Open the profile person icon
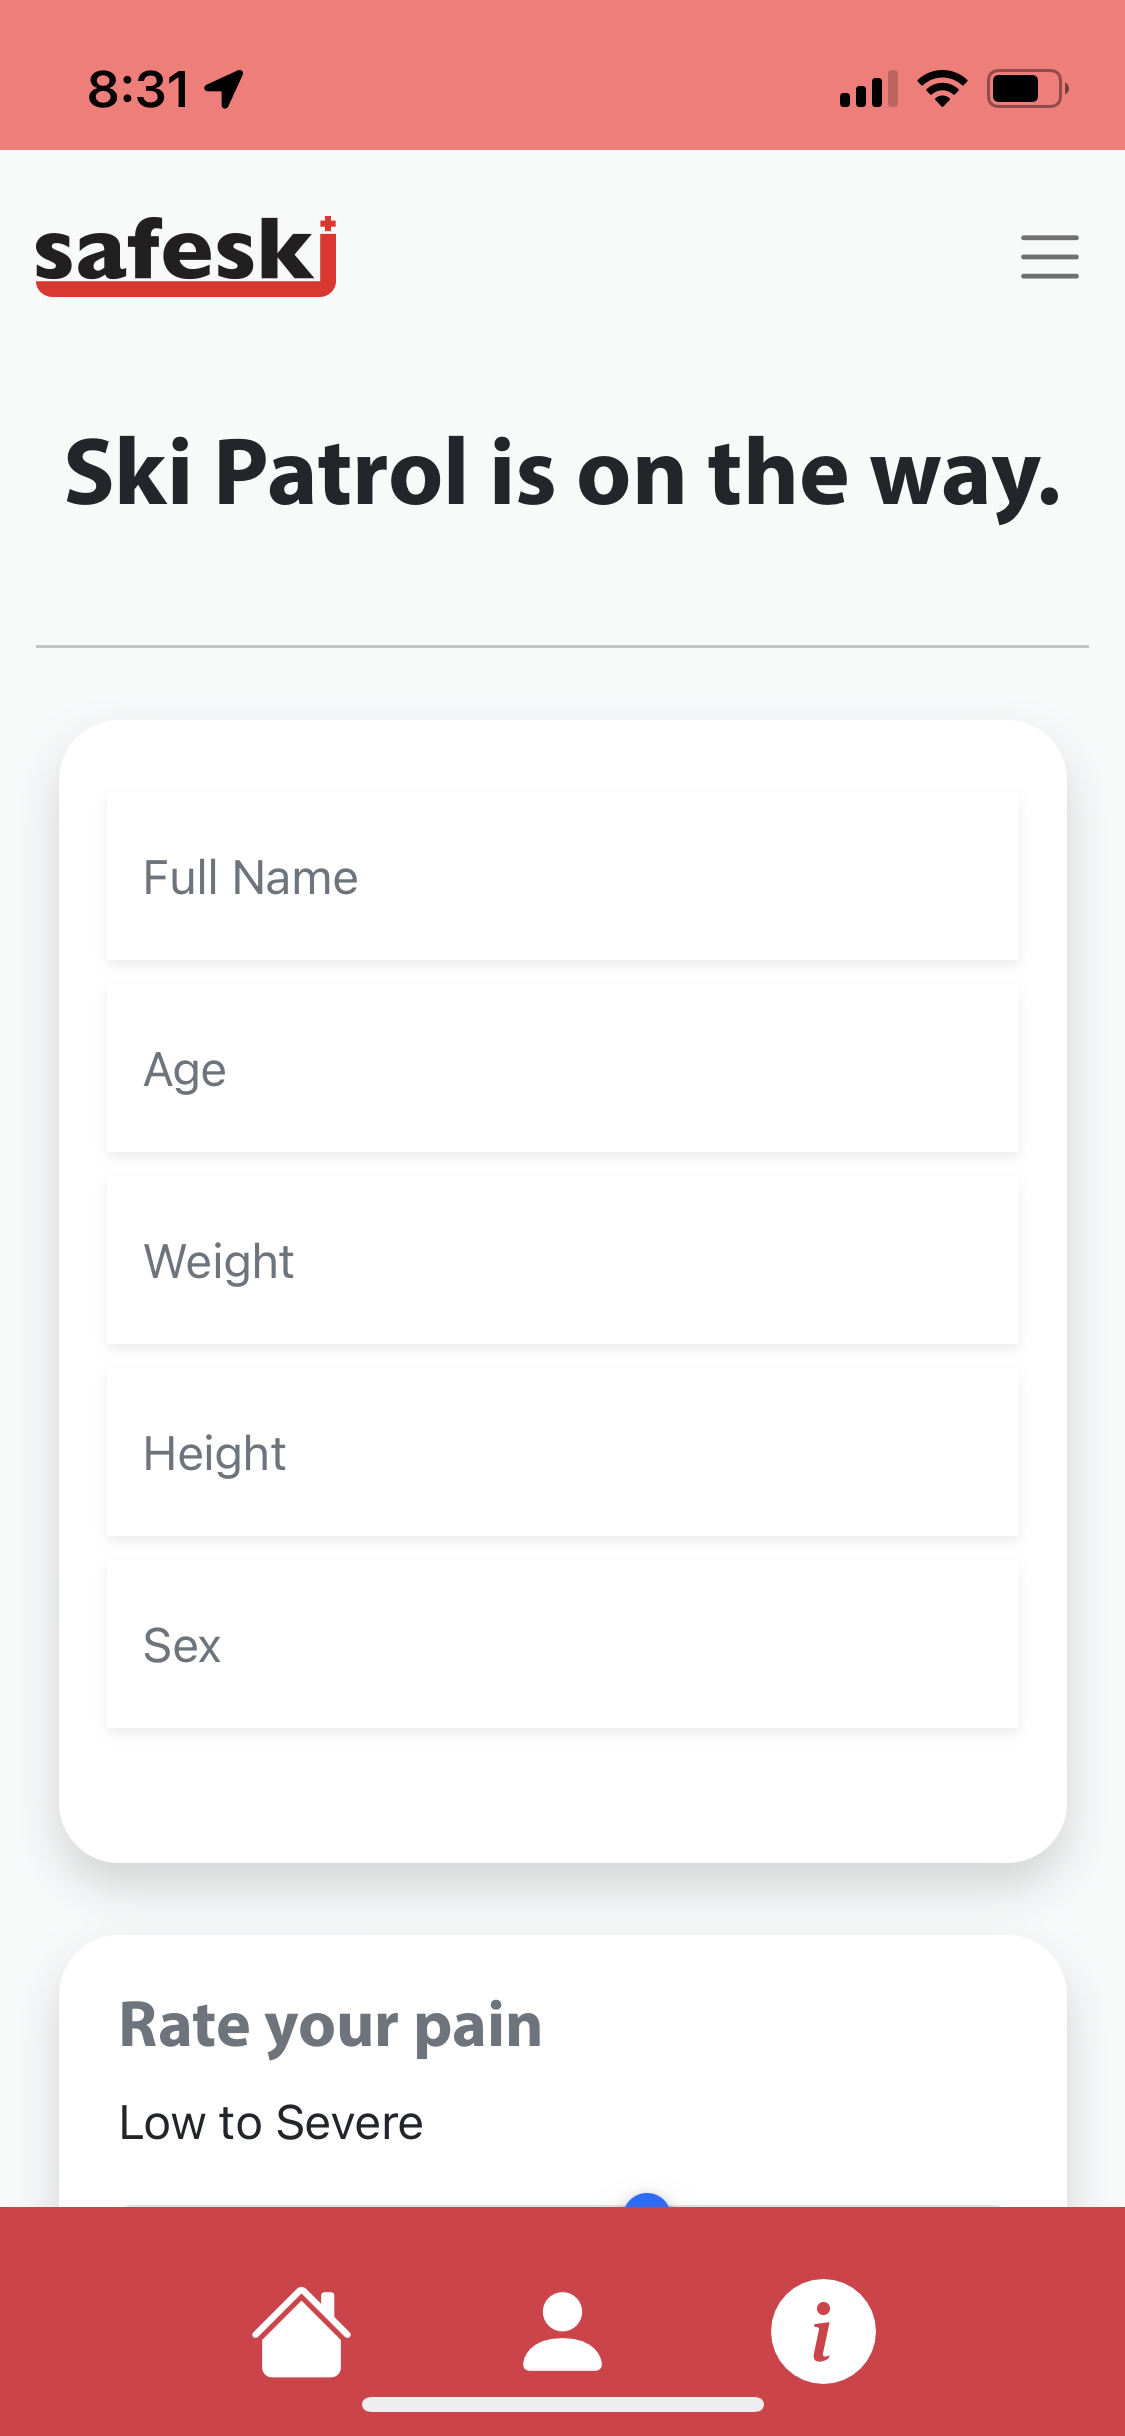Image resolution: width=1125 pixels, height=2436 pixels. pyautogui.click(x=562, y=2331)
